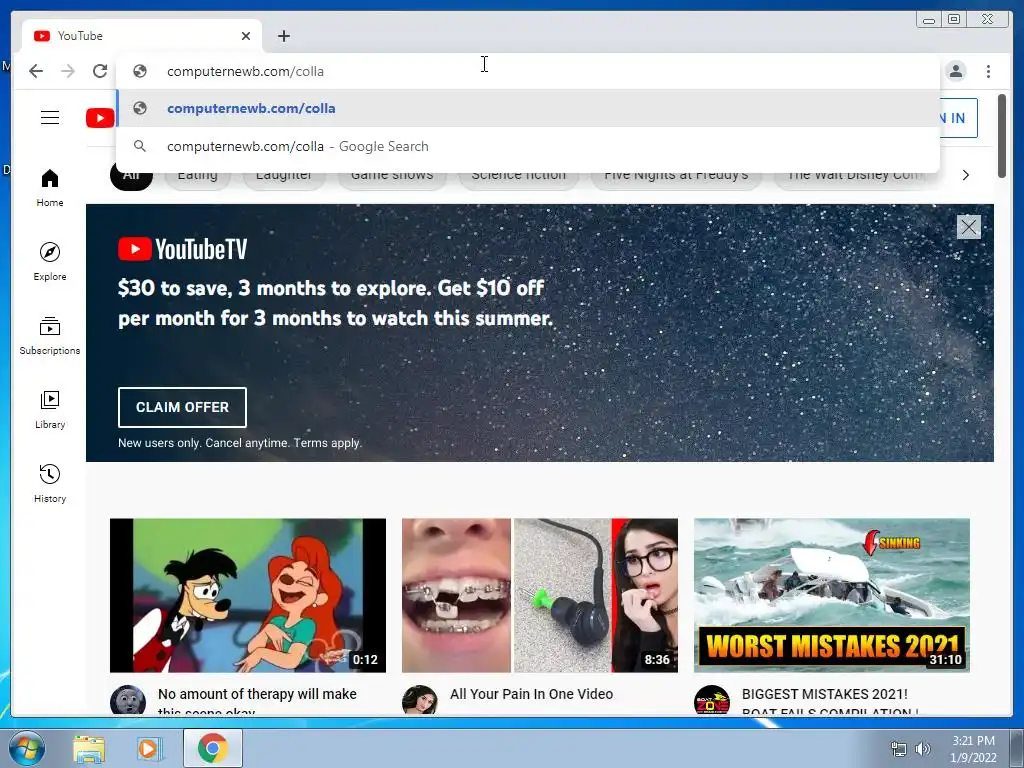The height and width of the screenshot is (768, 1024).
Task: Click the address bar URL text field
Action: pos(528,71)
